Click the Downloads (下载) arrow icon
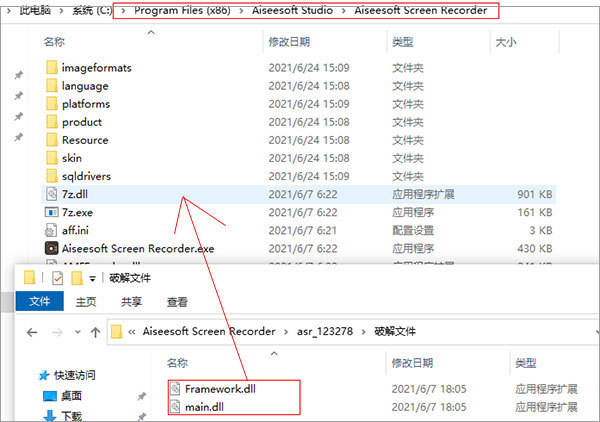Image resolution: width=600 pixels, height=422 pixels. [50, 416]
